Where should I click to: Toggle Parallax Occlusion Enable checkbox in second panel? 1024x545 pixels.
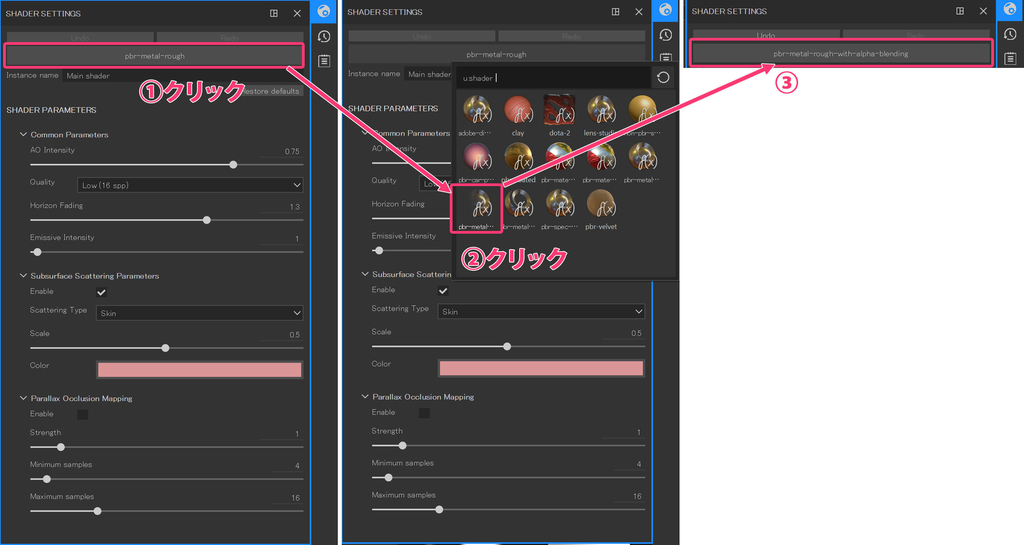click(x=424, y=413)
